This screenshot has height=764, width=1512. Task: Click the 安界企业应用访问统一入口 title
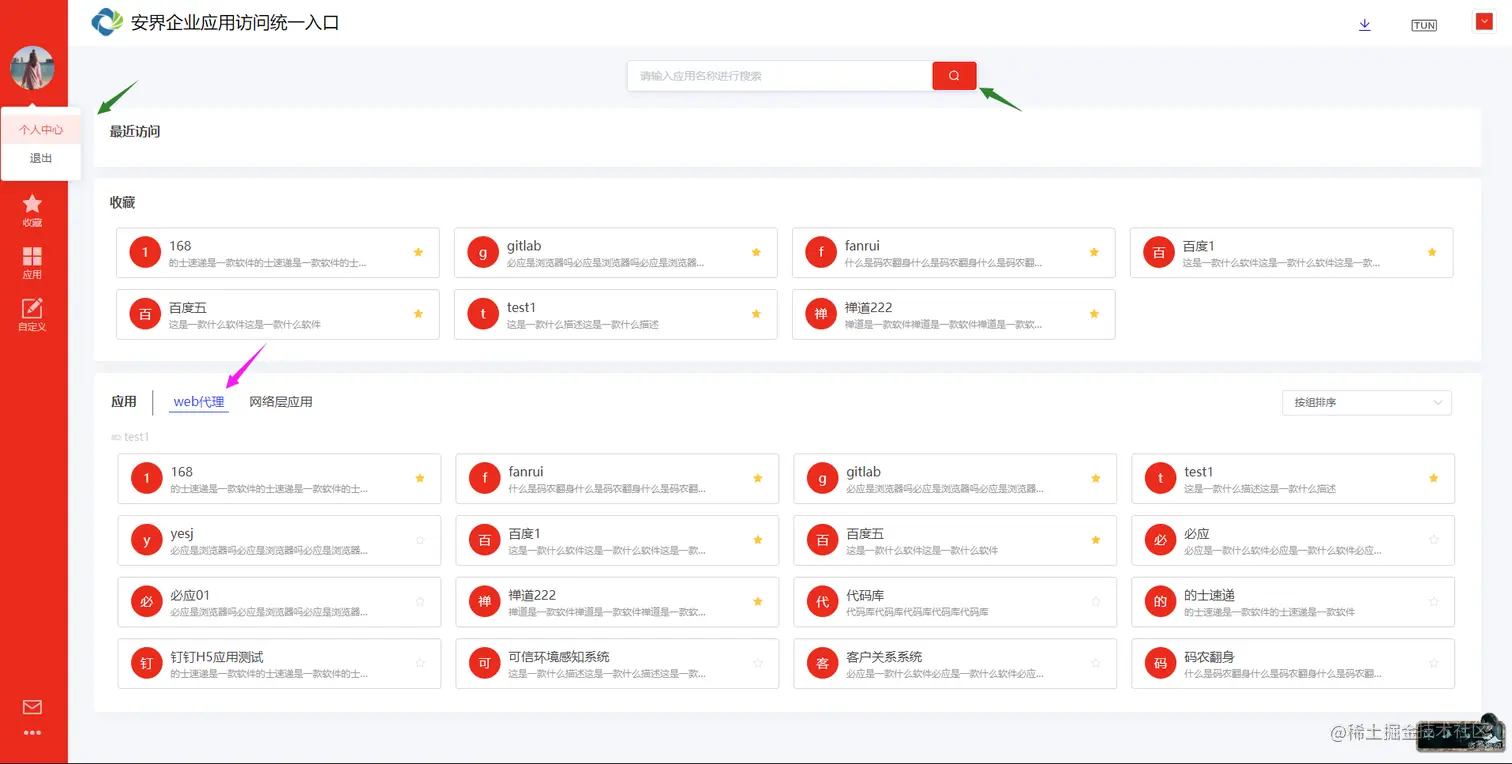tap(235, 22)
